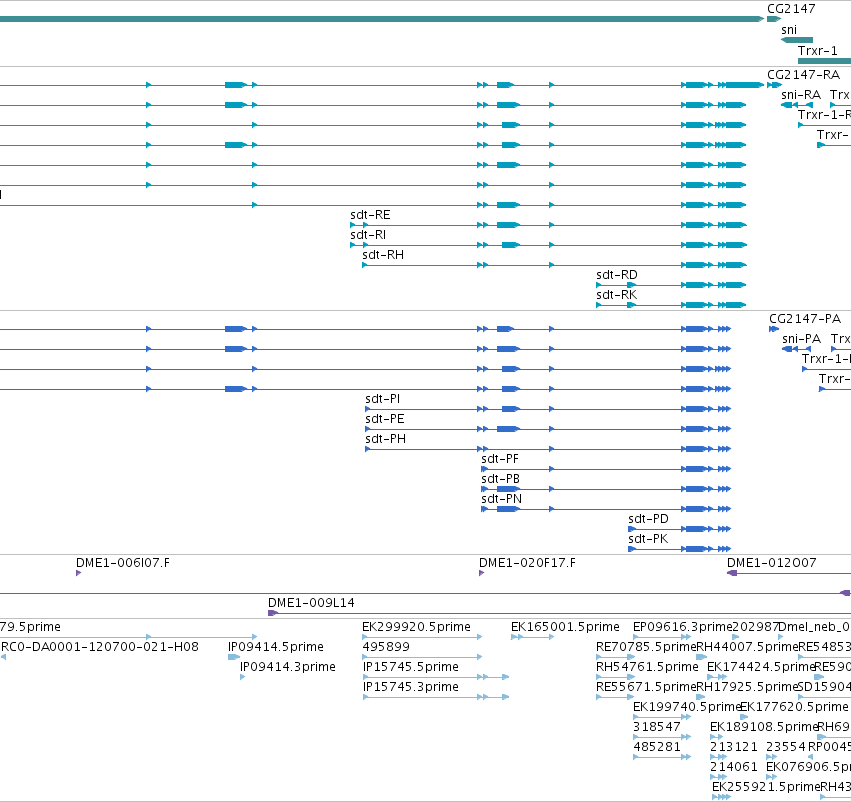This screenshot has height=802, width=851.
Task: Open the DME1-020F17.F feature label
Action: click(x=527, y=563)
